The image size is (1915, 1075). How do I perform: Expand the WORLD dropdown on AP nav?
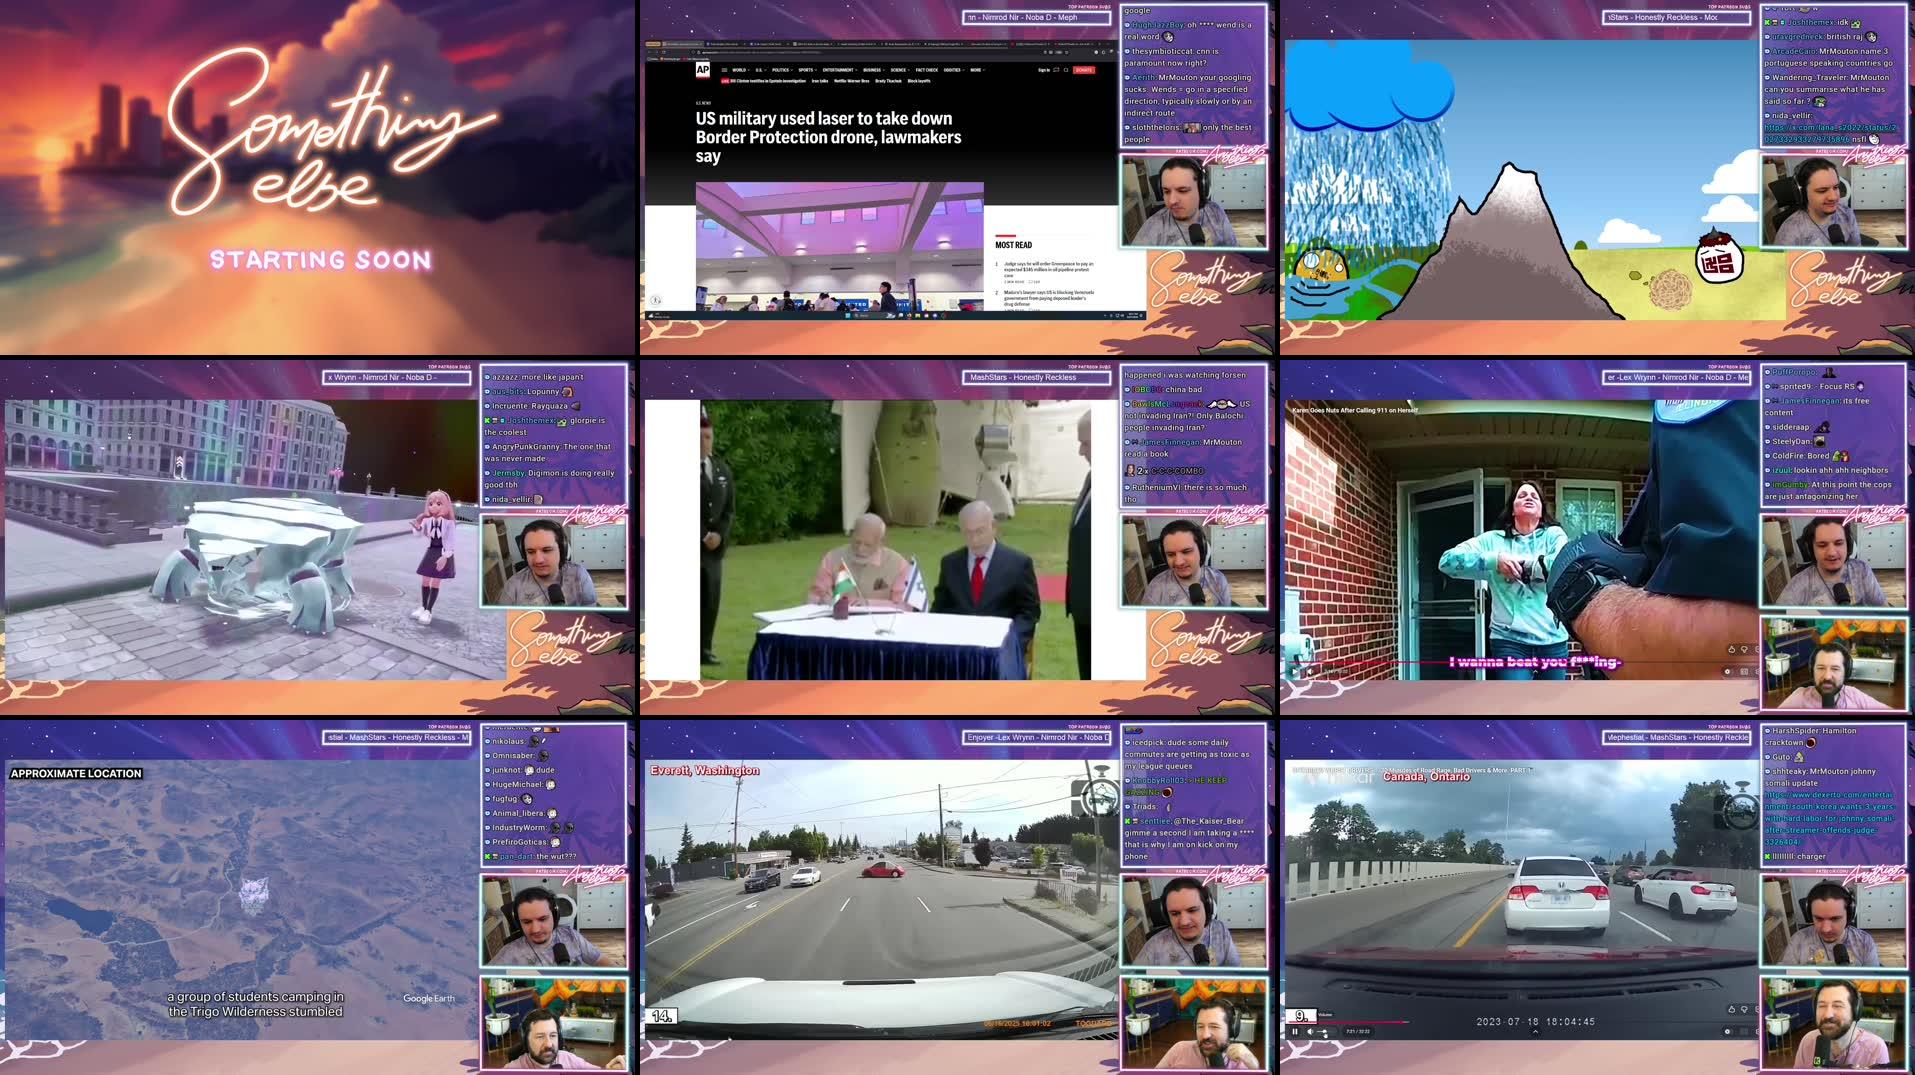tap(748, 70)
